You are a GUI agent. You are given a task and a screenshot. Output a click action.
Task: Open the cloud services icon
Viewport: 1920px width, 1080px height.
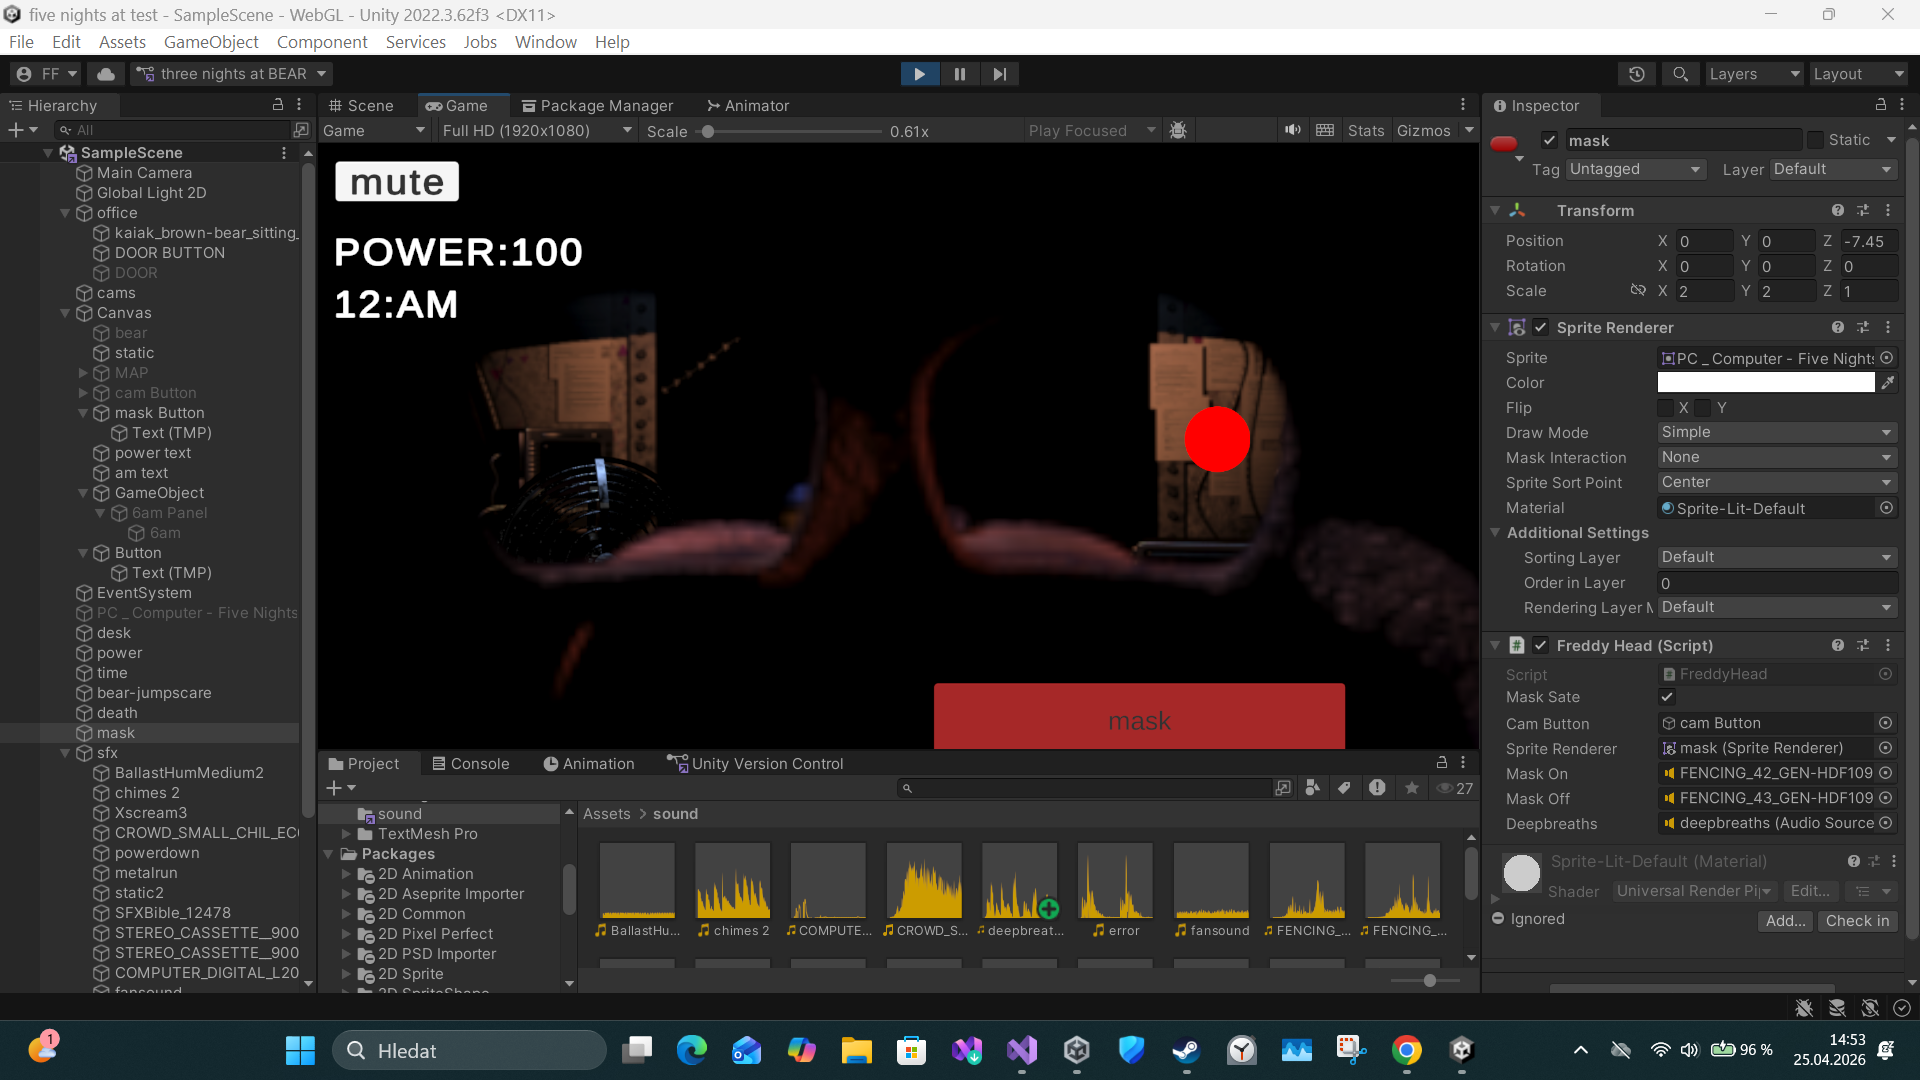point(106,74)
